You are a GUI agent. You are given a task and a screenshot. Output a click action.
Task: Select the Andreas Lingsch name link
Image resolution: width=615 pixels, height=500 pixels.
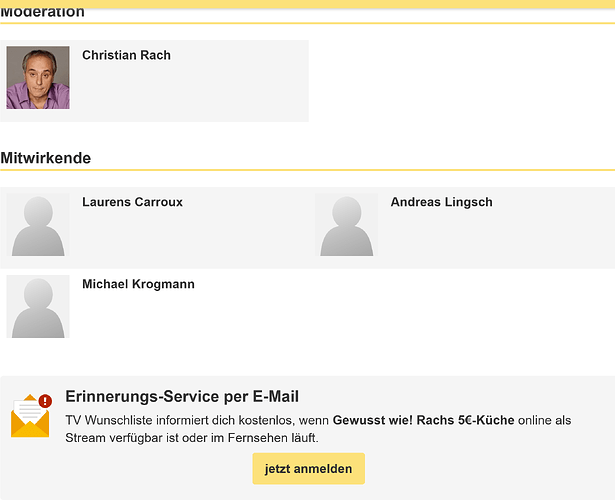[441, 202]
